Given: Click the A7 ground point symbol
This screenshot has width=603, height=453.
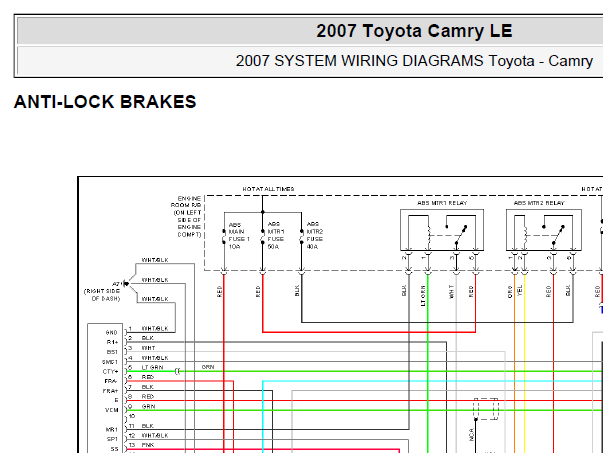Looking at the screenshot, I should pos(126,284).
